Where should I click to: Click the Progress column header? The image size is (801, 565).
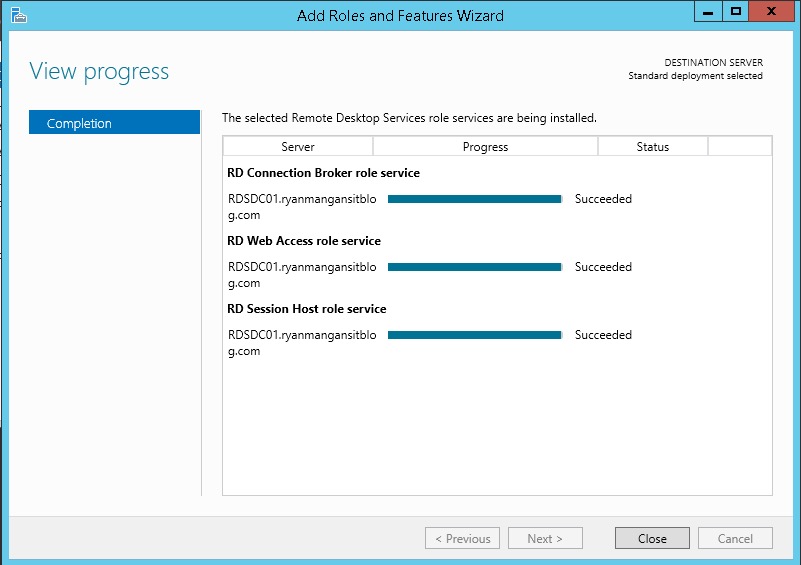485,147
